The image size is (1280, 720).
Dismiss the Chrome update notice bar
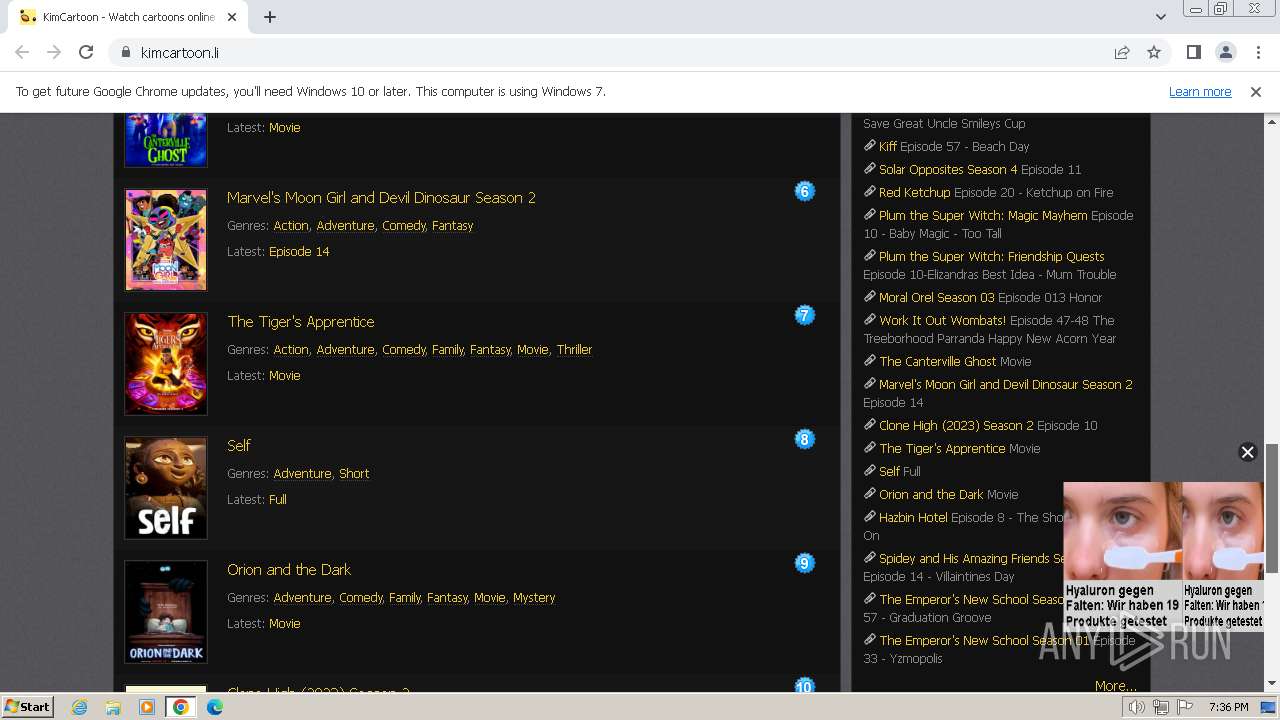click(x=1256, y=91)
